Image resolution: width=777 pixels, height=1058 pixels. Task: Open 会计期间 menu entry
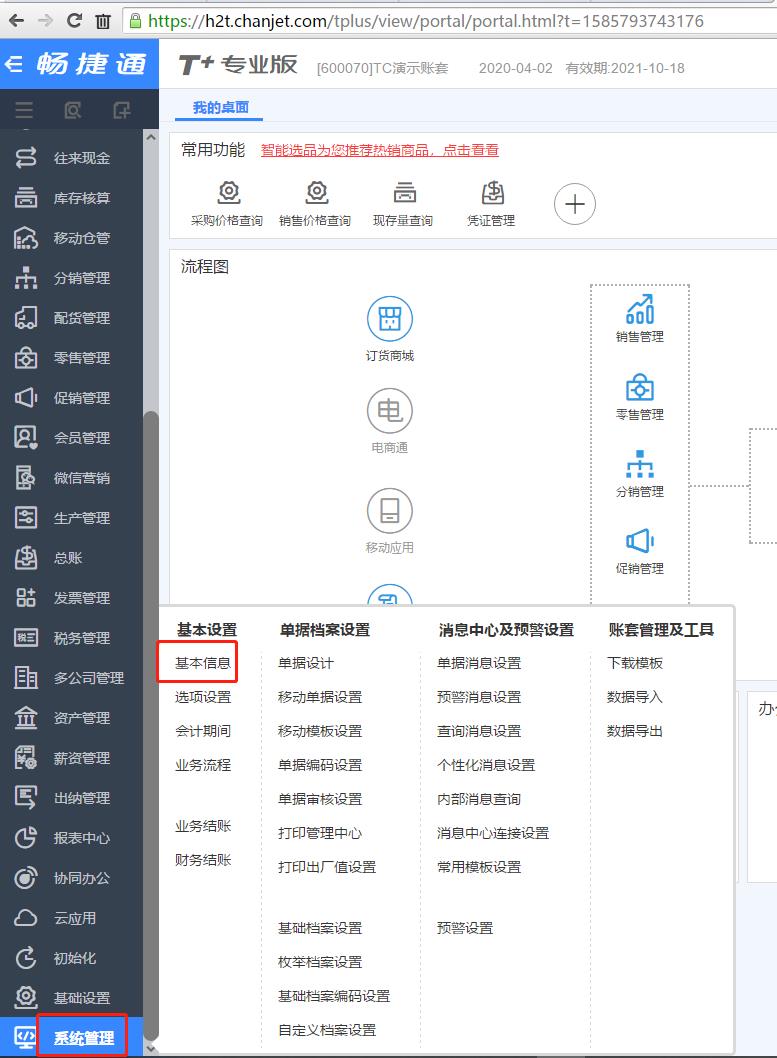(x=203, y=731)
